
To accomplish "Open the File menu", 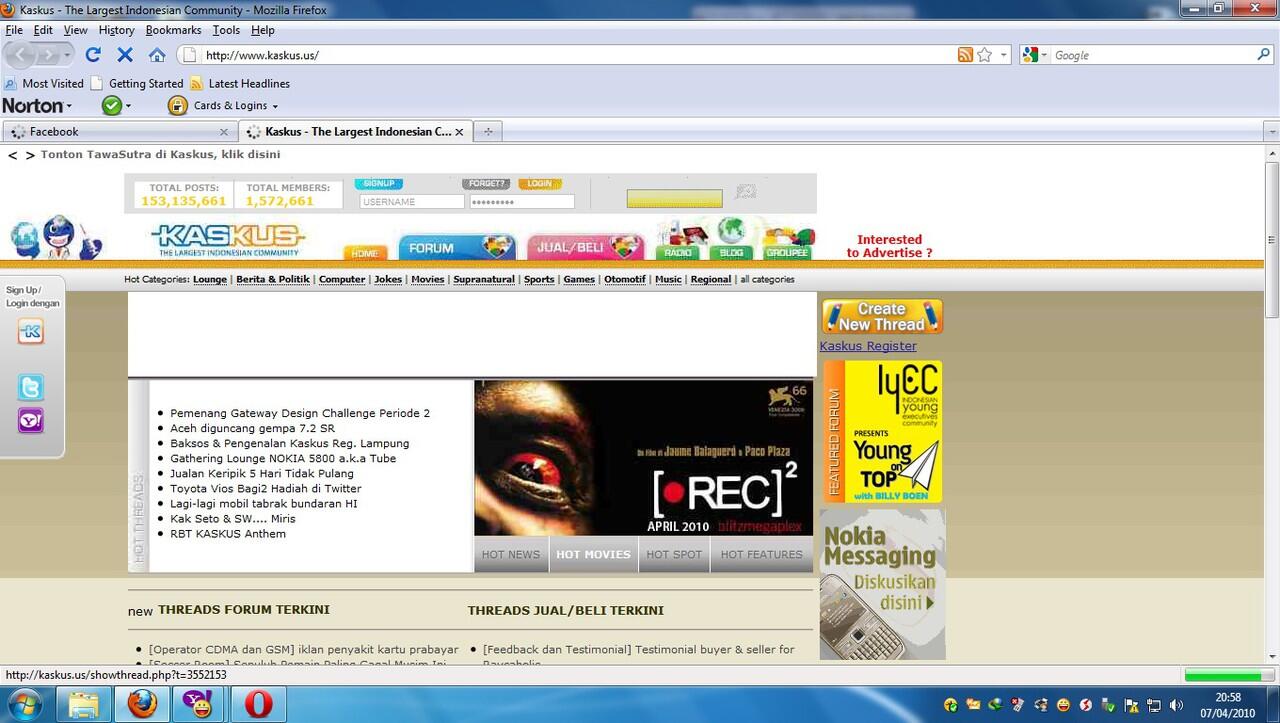I will (x=14, y=30).
